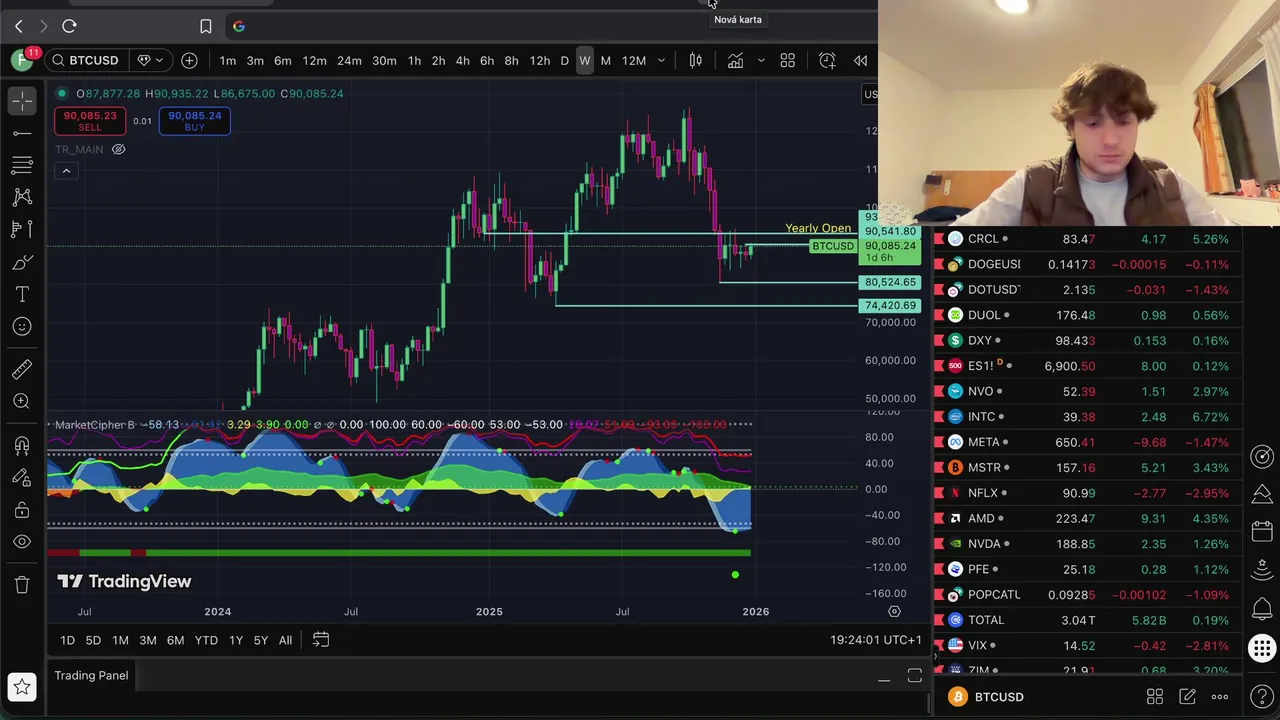The image size is (1280, 720).
Task: Select the W weekly timeframe
Action: (585, 61)
